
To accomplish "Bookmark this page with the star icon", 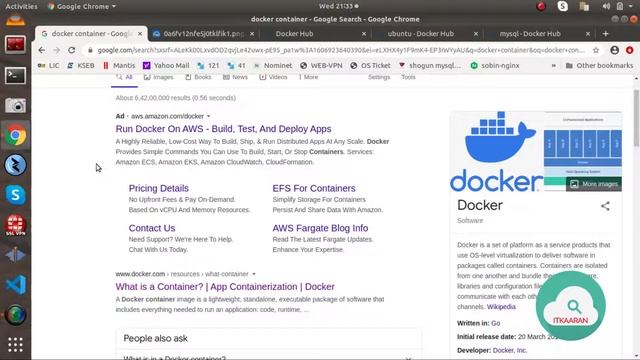I will 596,50.
